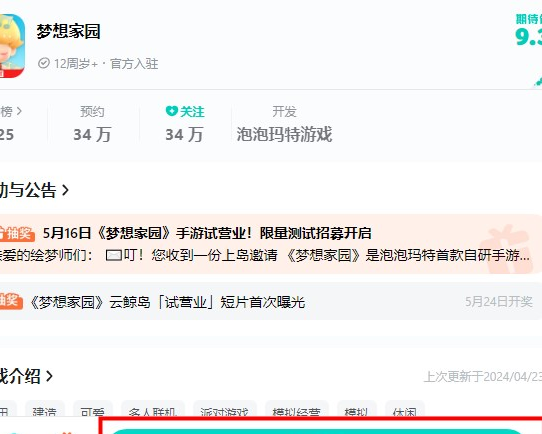This screenshot has width=542, height=434.
Task: Open the ranking 榜 chevron
Action: [19, 111]
